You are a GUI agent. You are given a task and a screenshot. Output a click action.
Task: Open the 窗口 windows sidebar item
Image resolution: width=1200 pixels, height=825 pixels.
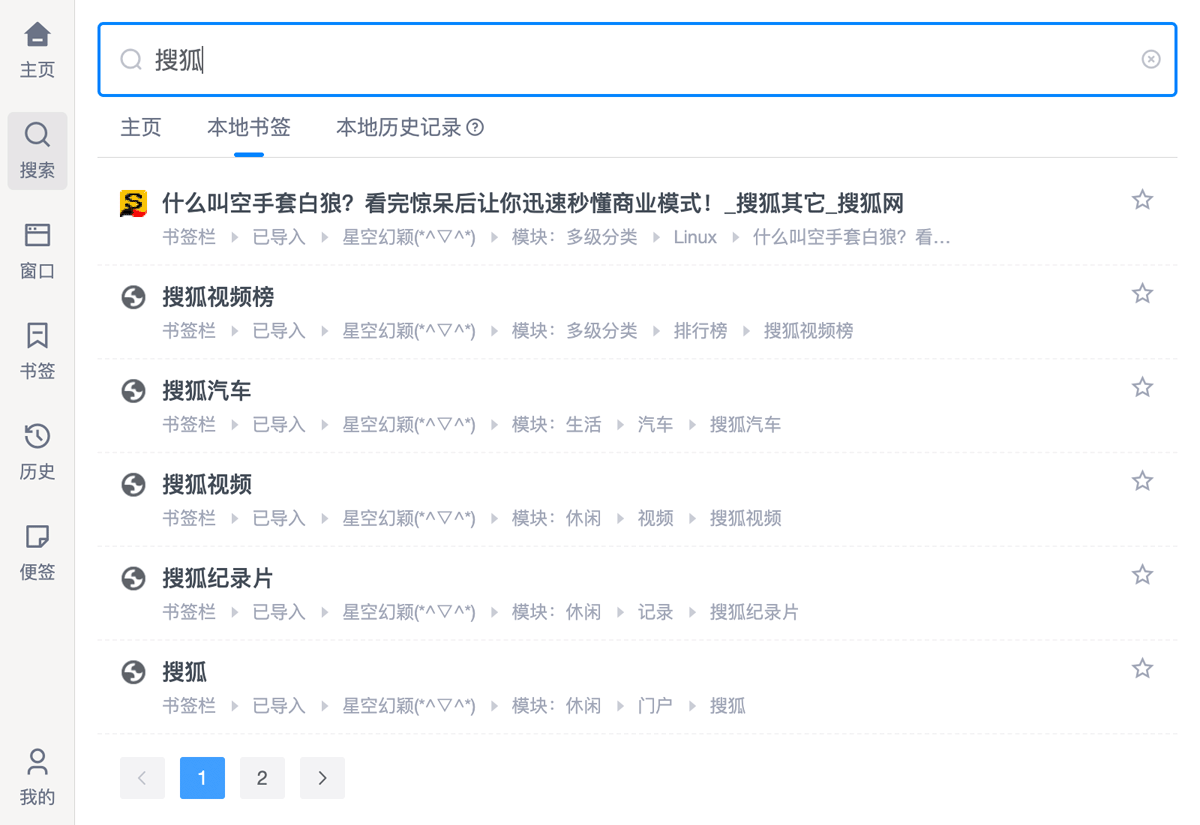[x=37, y=251]
